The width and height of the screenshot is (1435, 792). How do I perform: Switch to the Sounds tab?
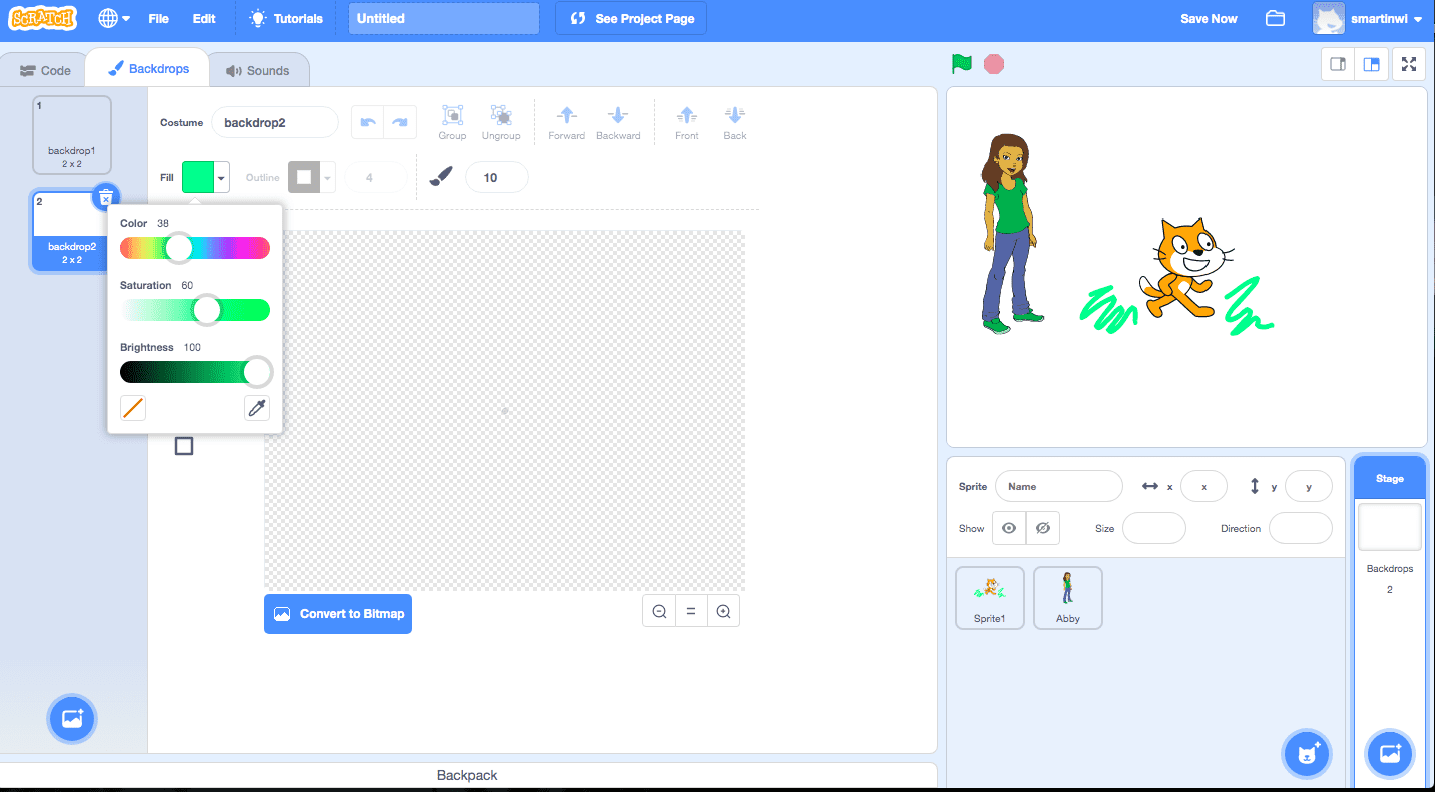(x=258, y=70)
